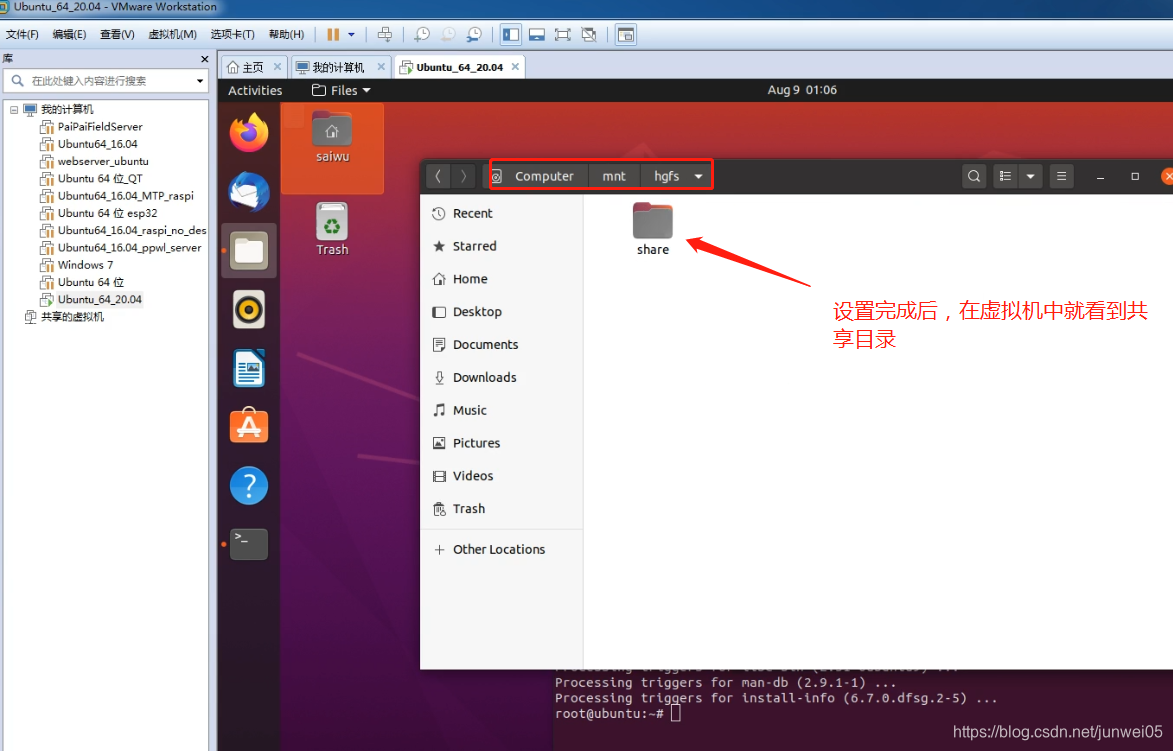Viewport: 1173px width, 751px height.
Task: Open the snapshot manager
Action: (474, 34)
